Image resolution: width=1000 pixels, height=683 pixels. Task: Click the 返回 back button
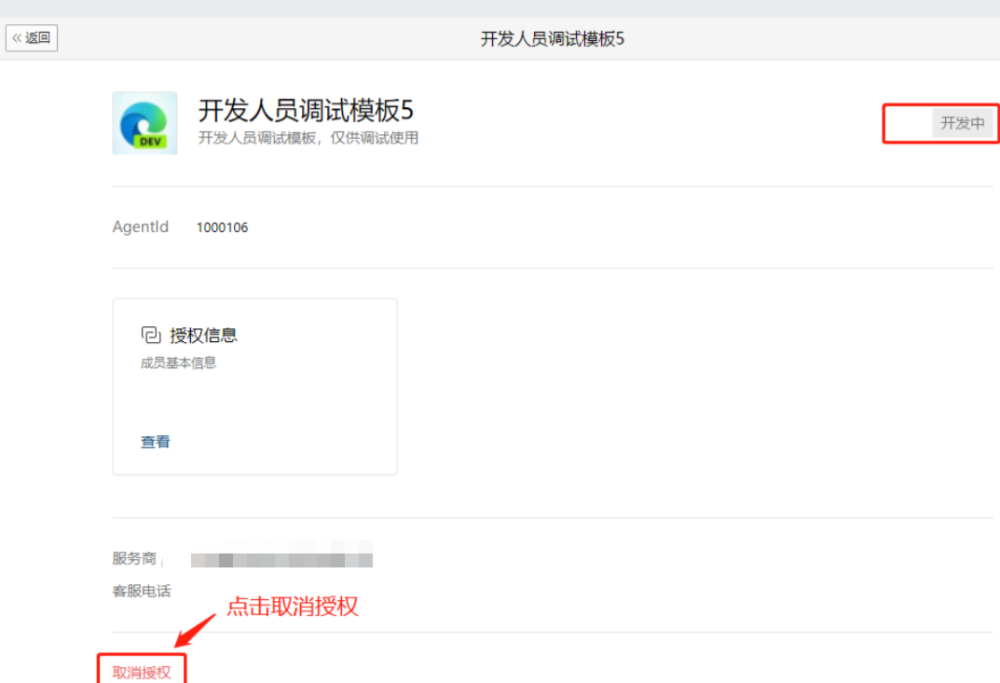(x=31, y=38)
